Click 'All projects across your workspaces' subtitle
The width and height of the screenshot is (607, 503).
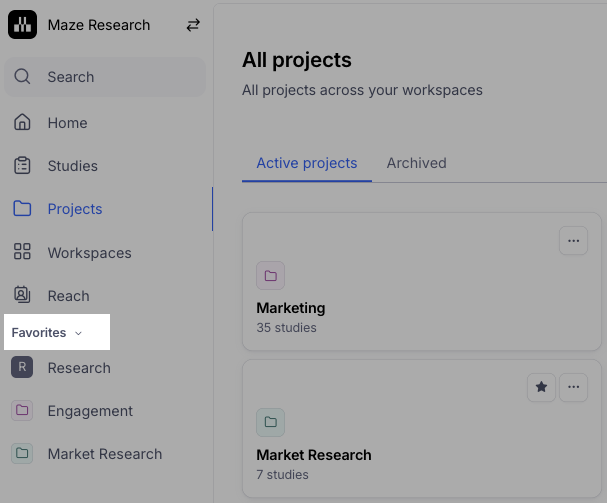pyautogui.click(x=362, y=90)
